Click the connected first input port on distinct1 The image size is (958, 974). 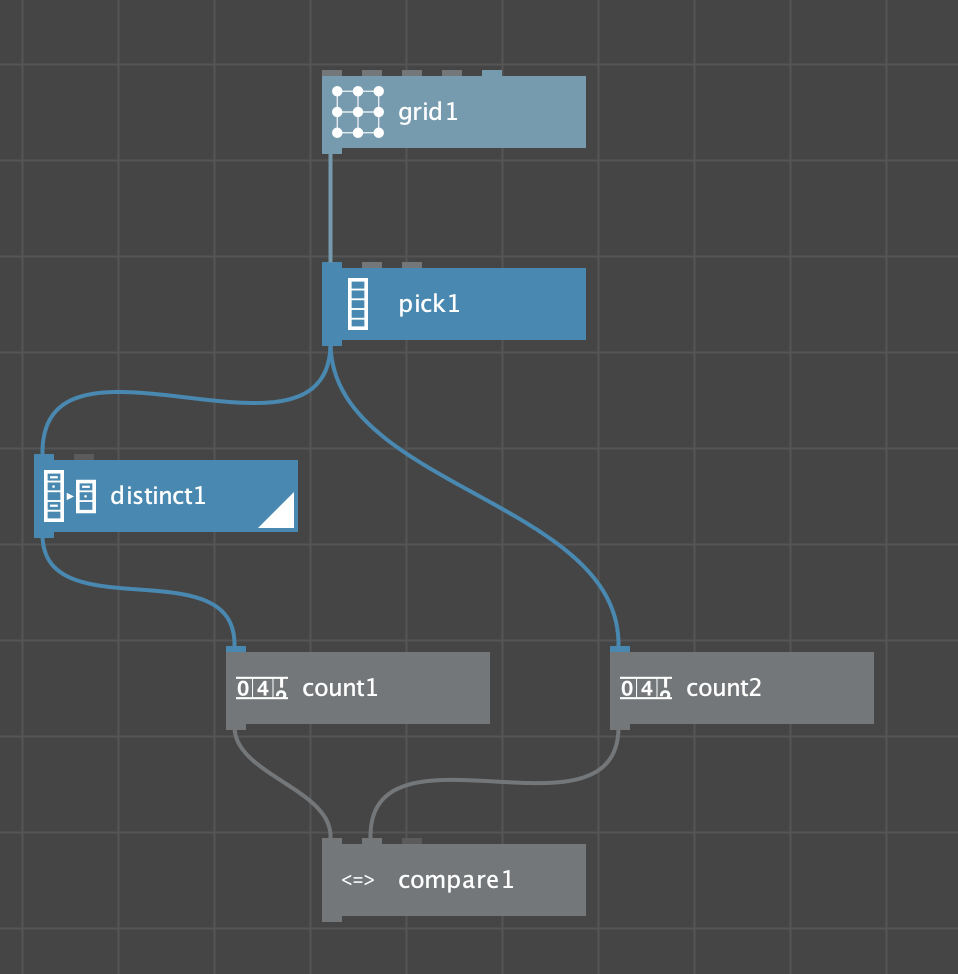(x=43, y=457)
